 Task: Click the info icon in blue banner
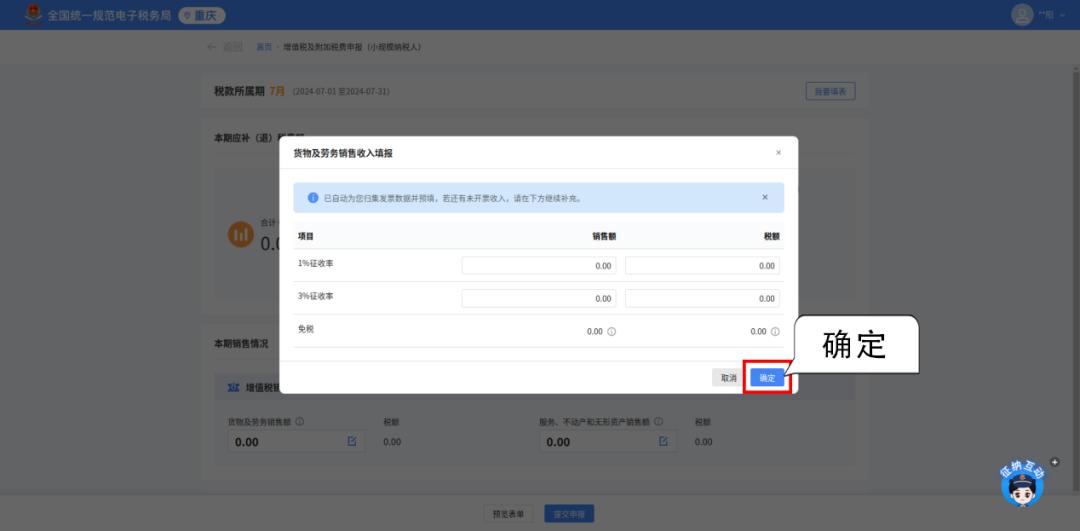[x=313, y=198]
